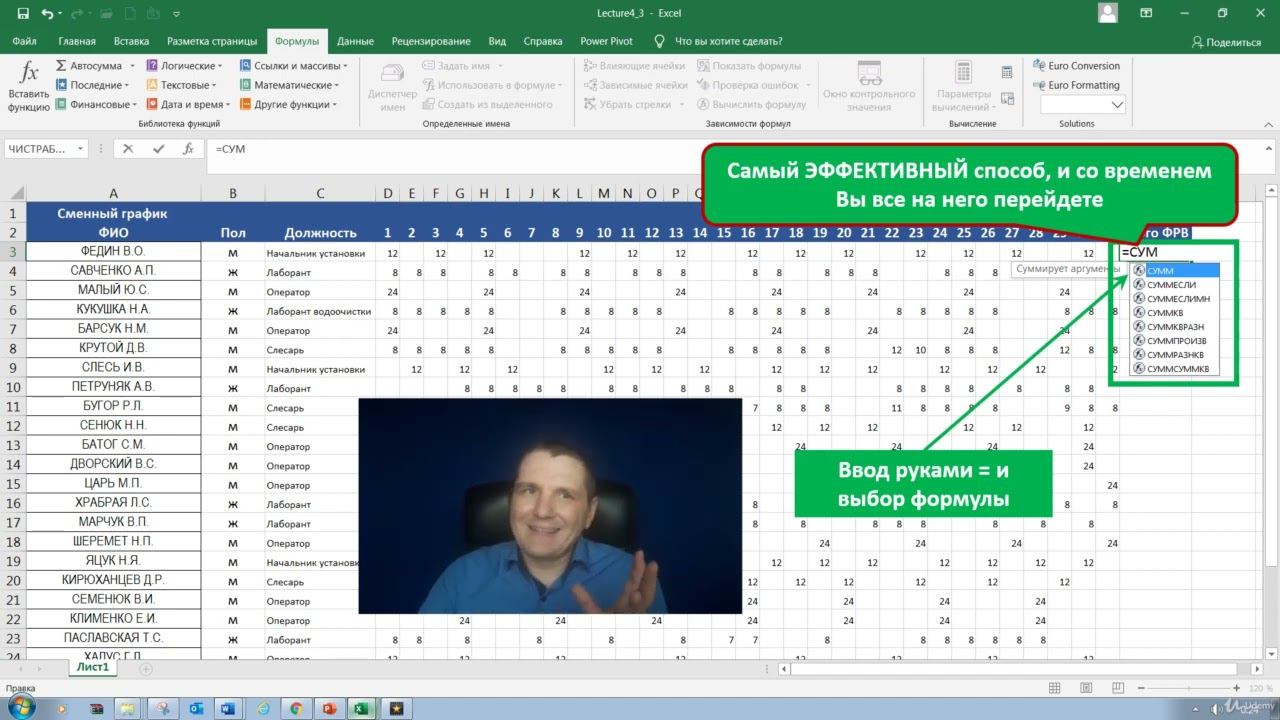Click the Зависимые ячейки trace button

tap(636, 85)
